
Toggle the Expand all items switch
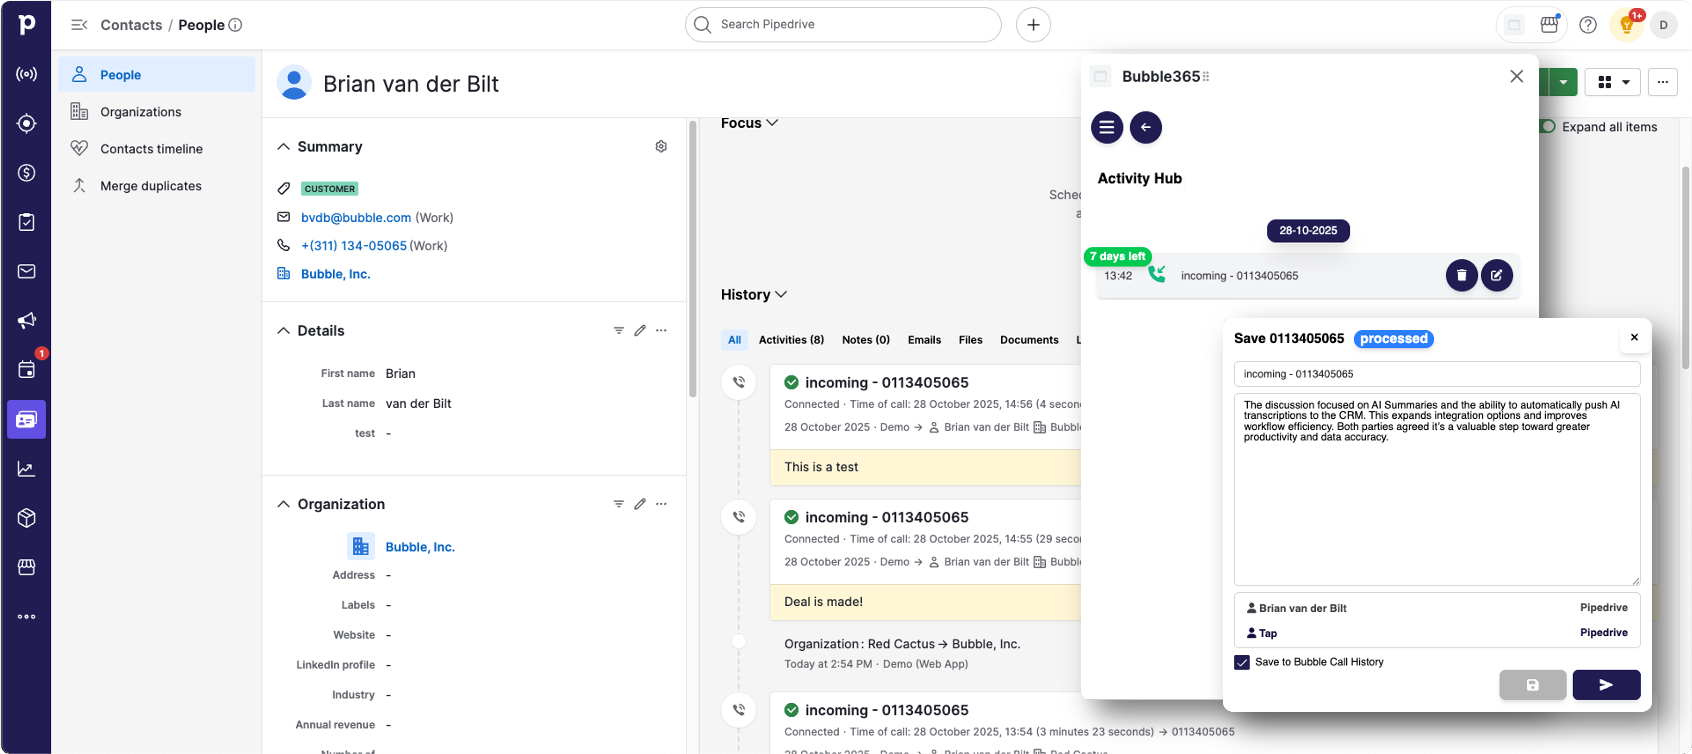click(x=1548, y=127)
